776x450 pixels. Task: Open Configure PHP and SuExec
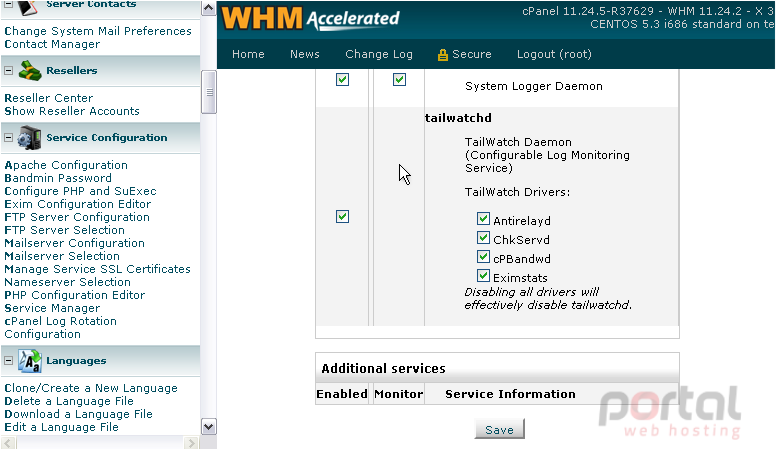(80, 191)
